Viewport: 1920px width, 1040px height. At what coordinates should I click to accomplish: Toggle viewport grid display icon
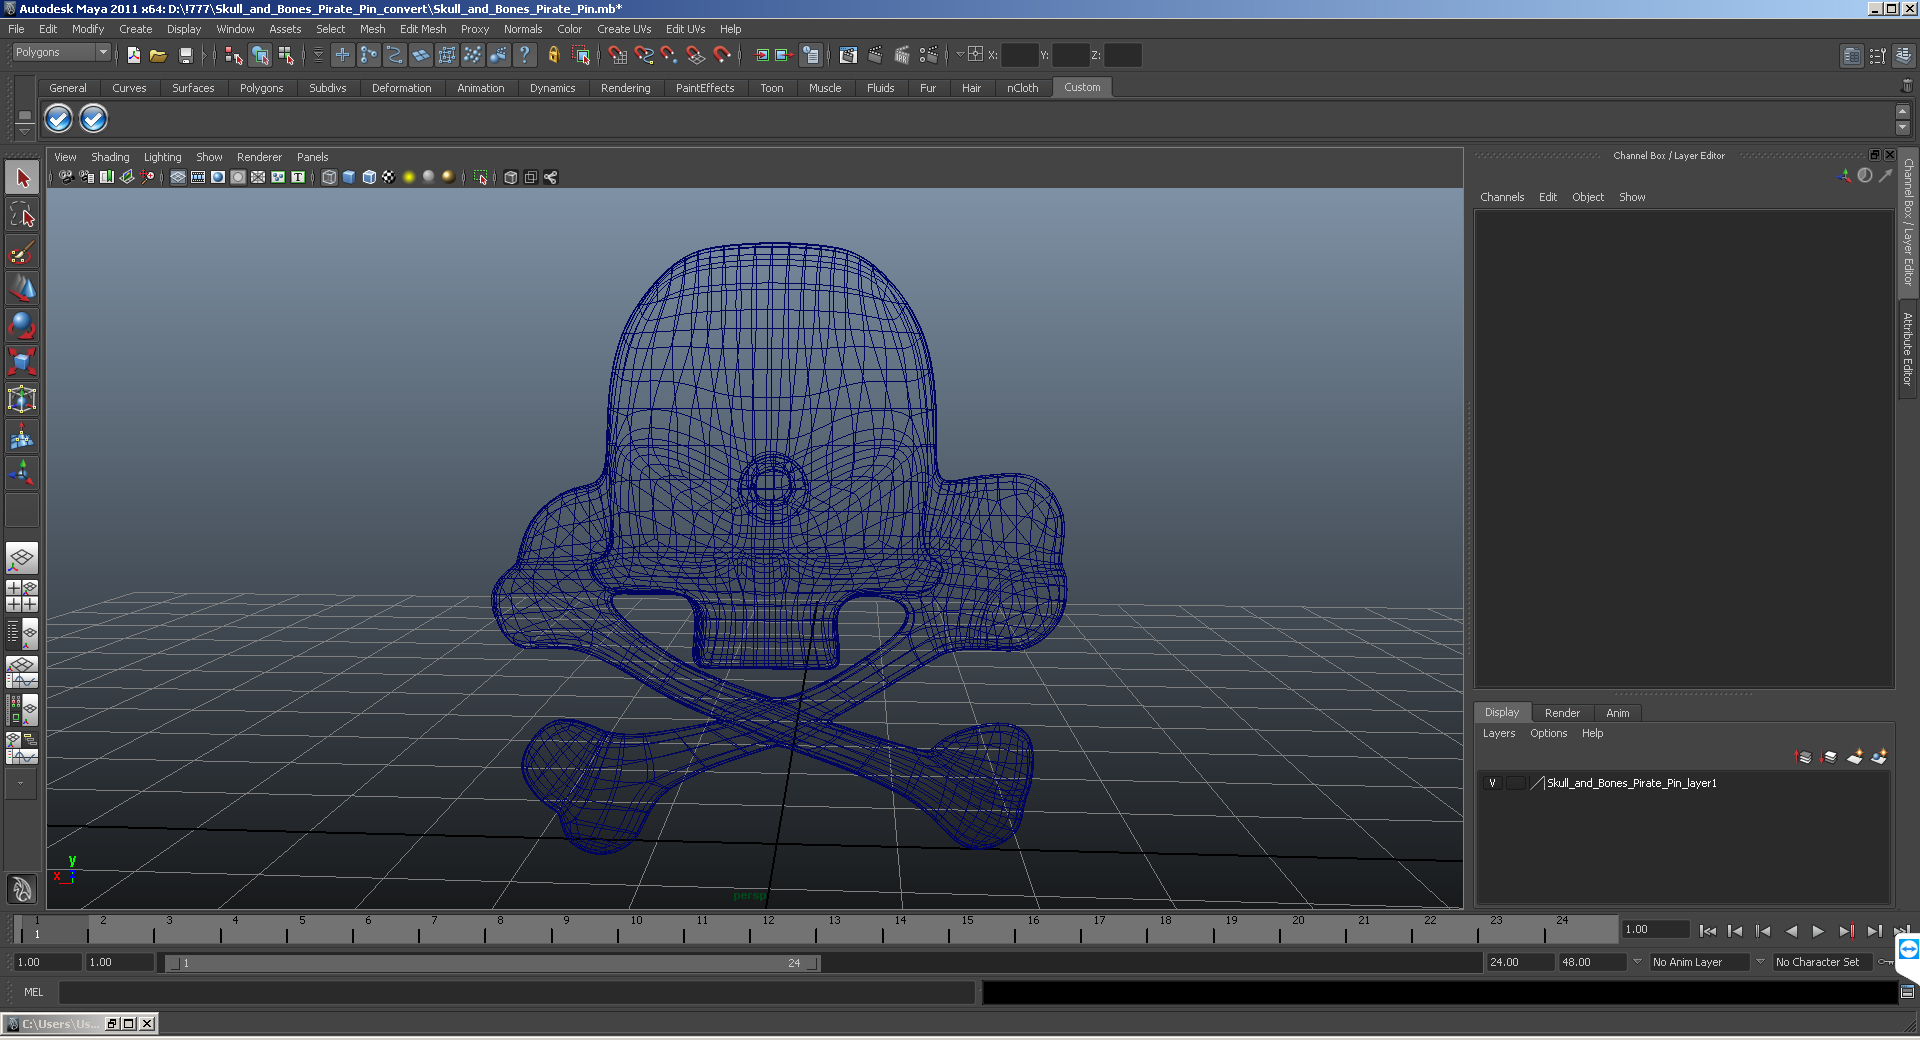click(x=178, y=177)
